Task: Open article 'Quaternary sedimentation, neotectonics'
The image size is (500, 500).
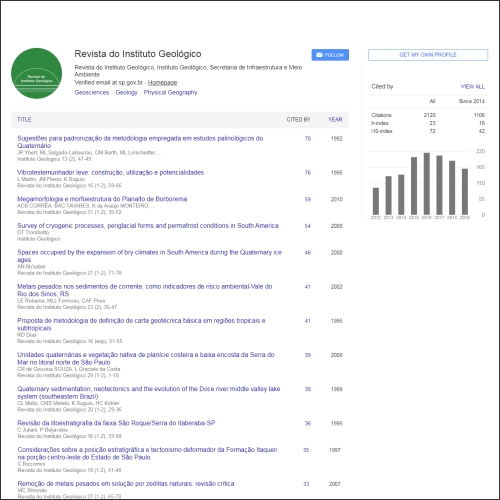Action: coord(149,393)
